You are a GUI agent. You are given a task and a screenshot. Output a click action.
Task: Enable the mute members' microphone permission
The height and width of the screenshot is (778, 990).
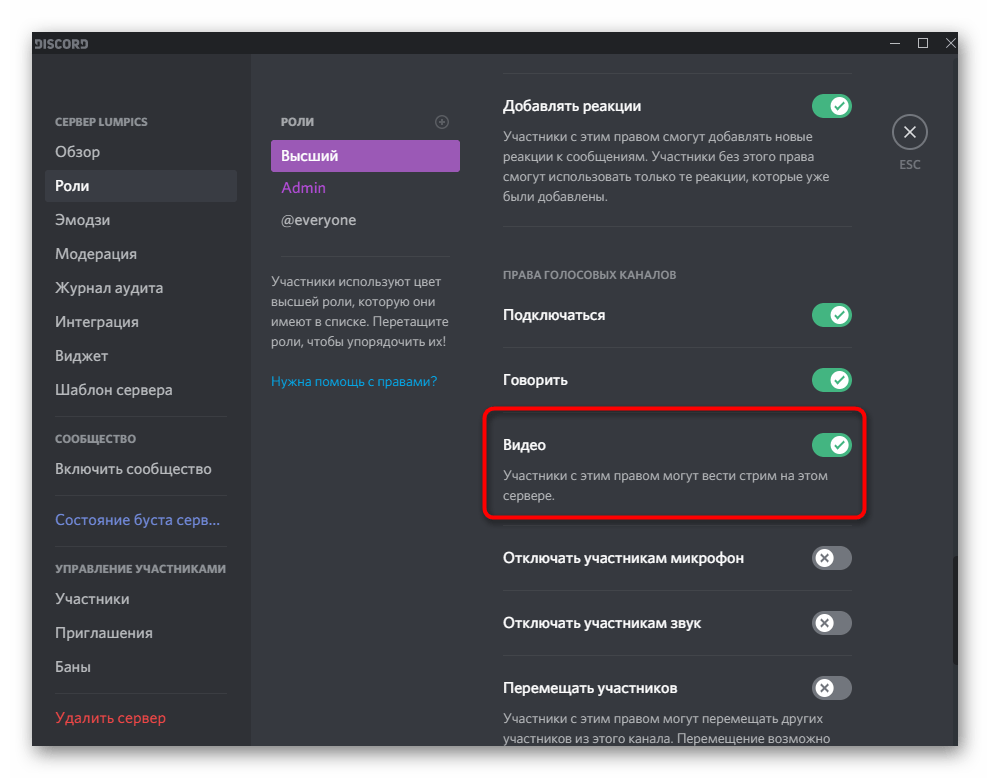831,558
